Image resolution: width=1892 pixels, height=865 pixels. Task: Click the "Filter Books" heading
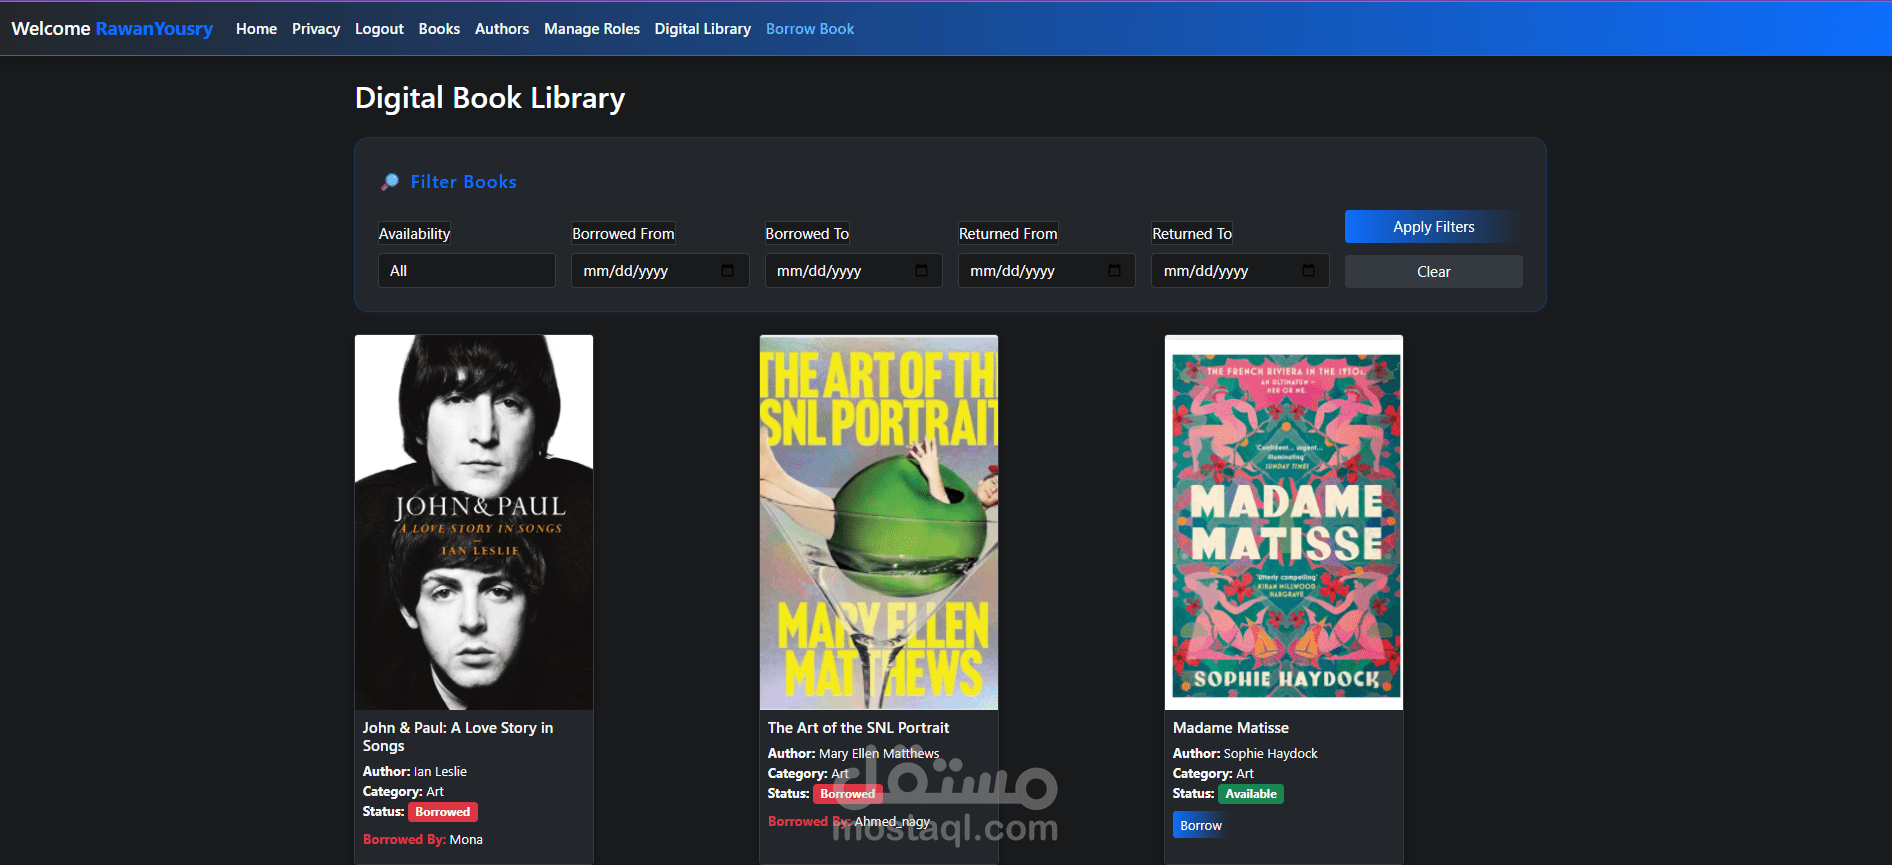click(464, 182)
